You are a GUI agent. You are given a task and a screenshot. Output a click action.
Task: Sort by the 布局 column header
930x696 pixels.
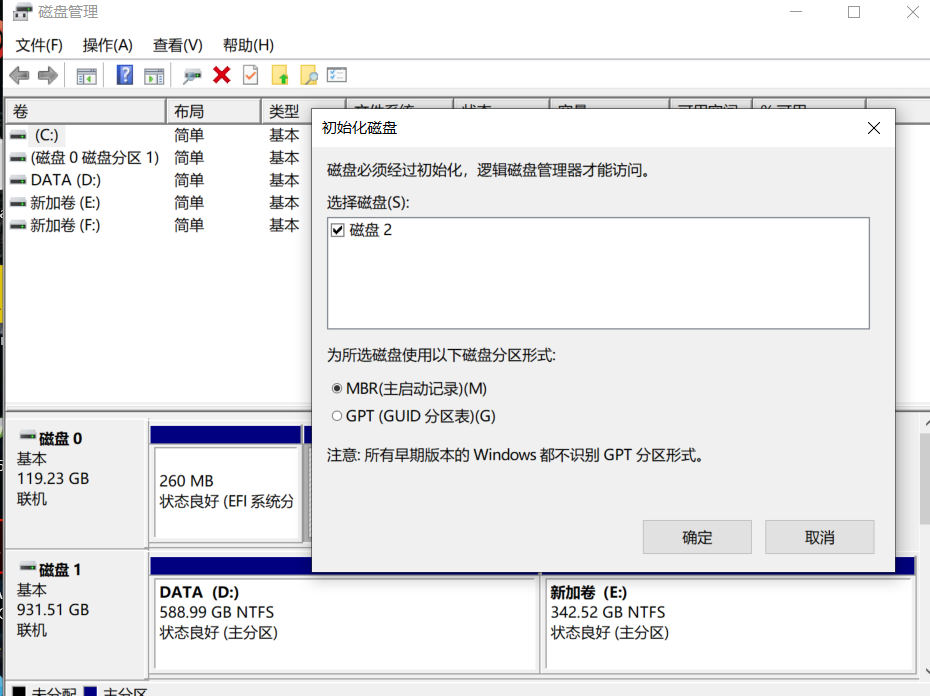click(x=214, y=112)
